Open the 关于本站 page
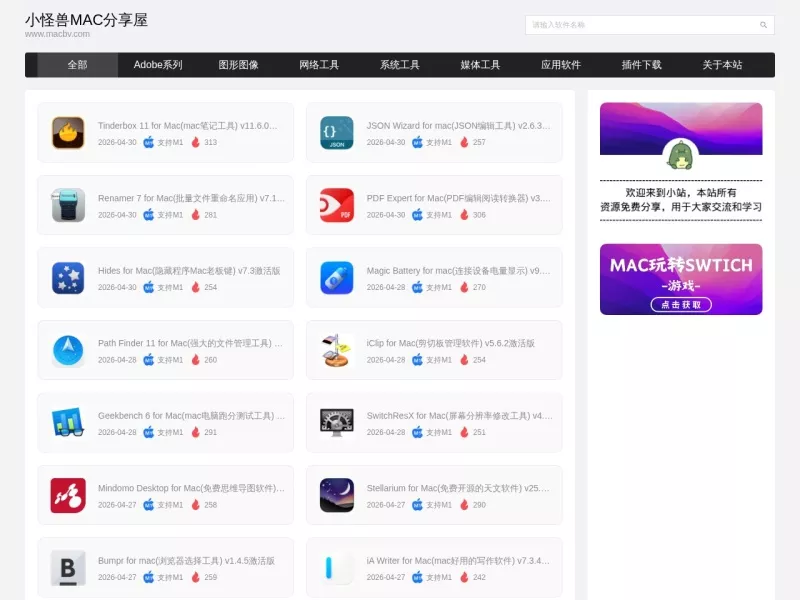This screenshot has height=600, width=800. [722, 65]
